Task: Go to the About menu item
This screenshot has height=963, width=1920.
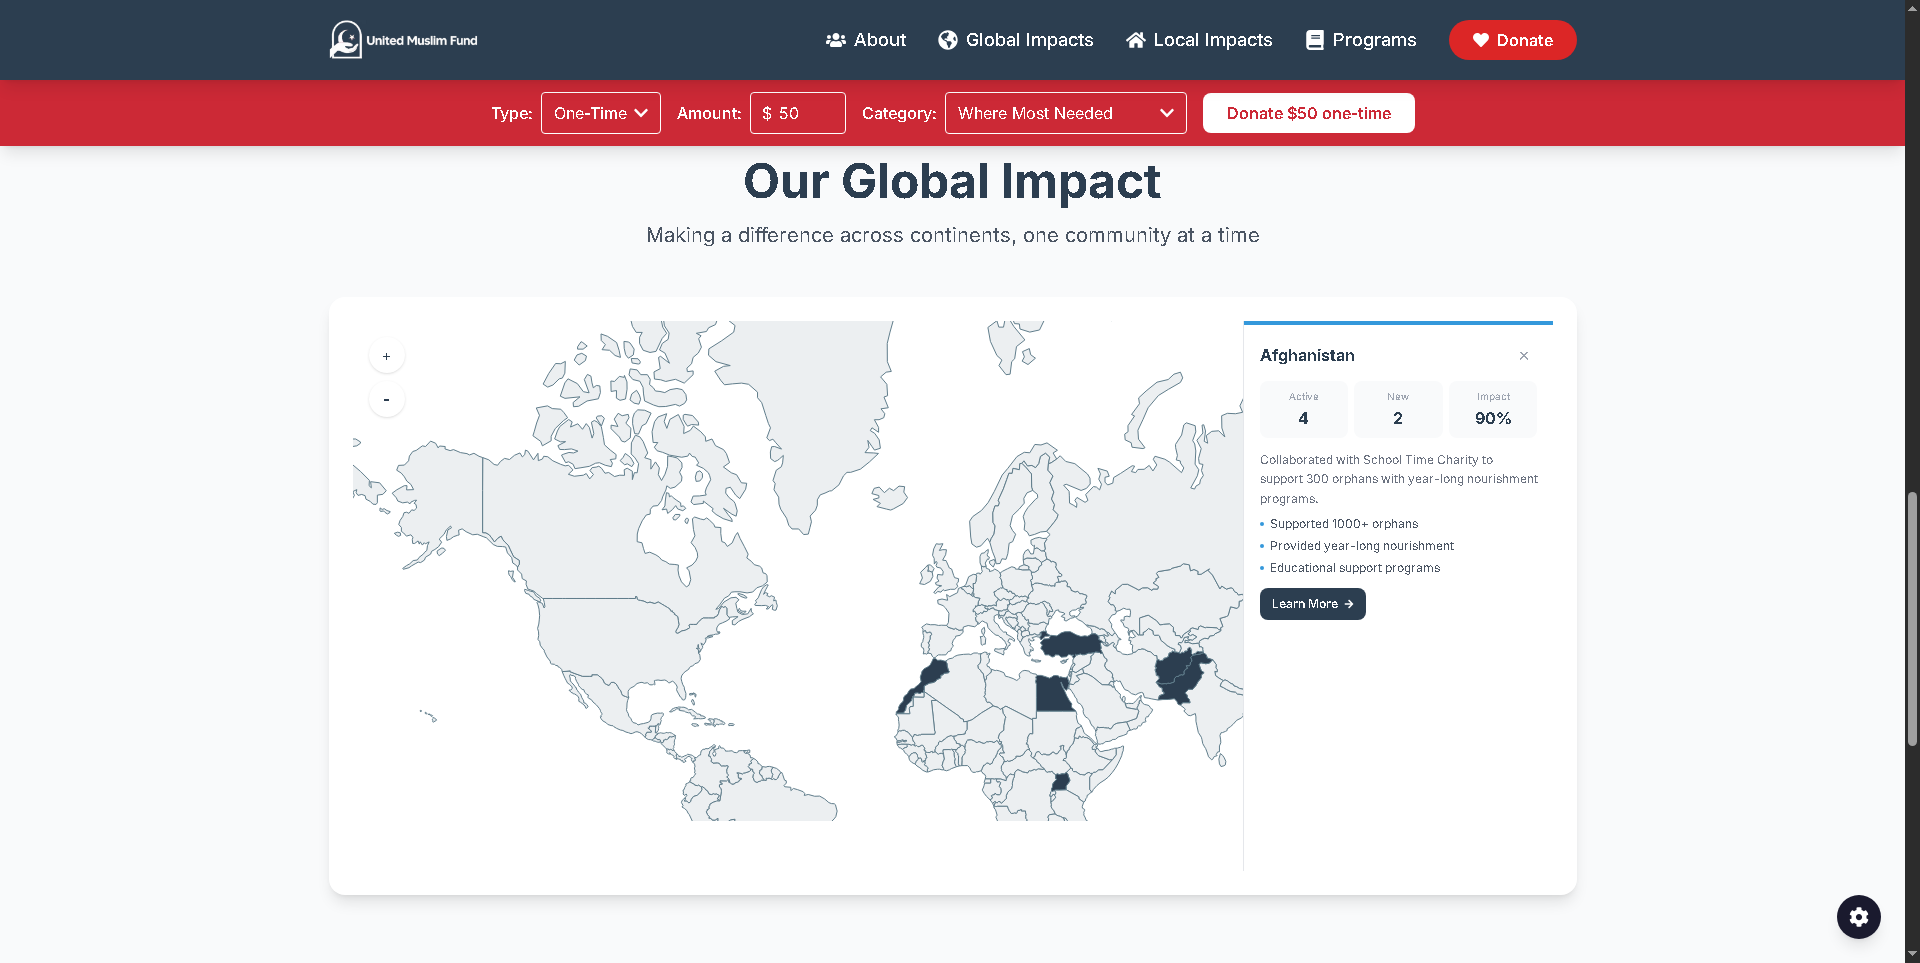Action: (879, 40)
